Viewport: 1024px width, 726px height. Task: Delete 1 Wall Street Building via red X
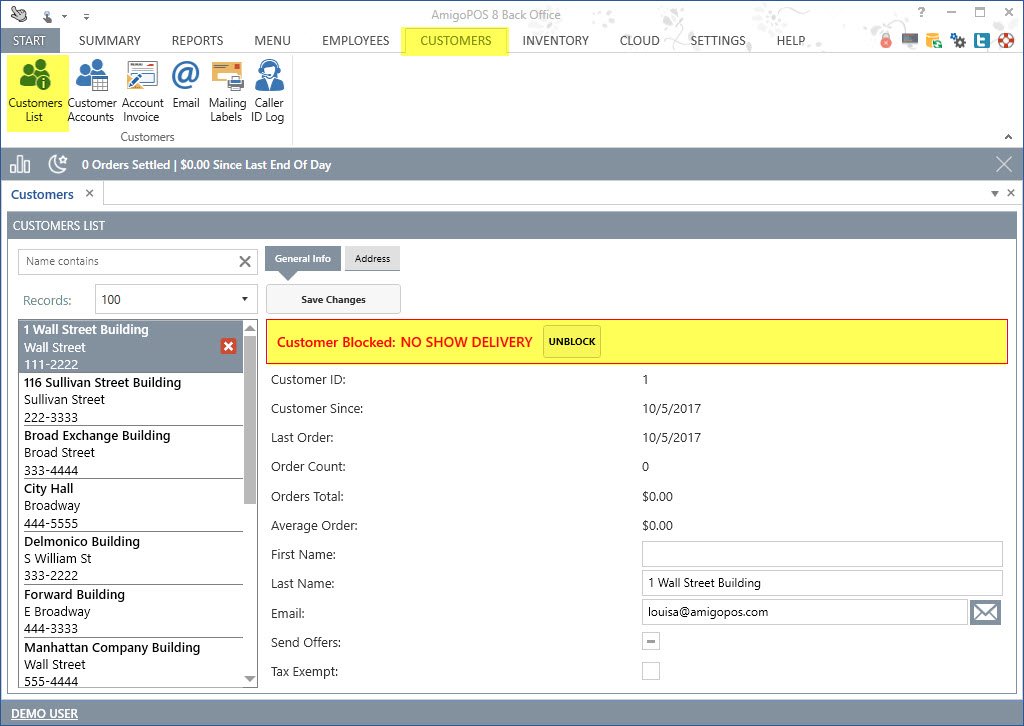(x=228, y=346)
